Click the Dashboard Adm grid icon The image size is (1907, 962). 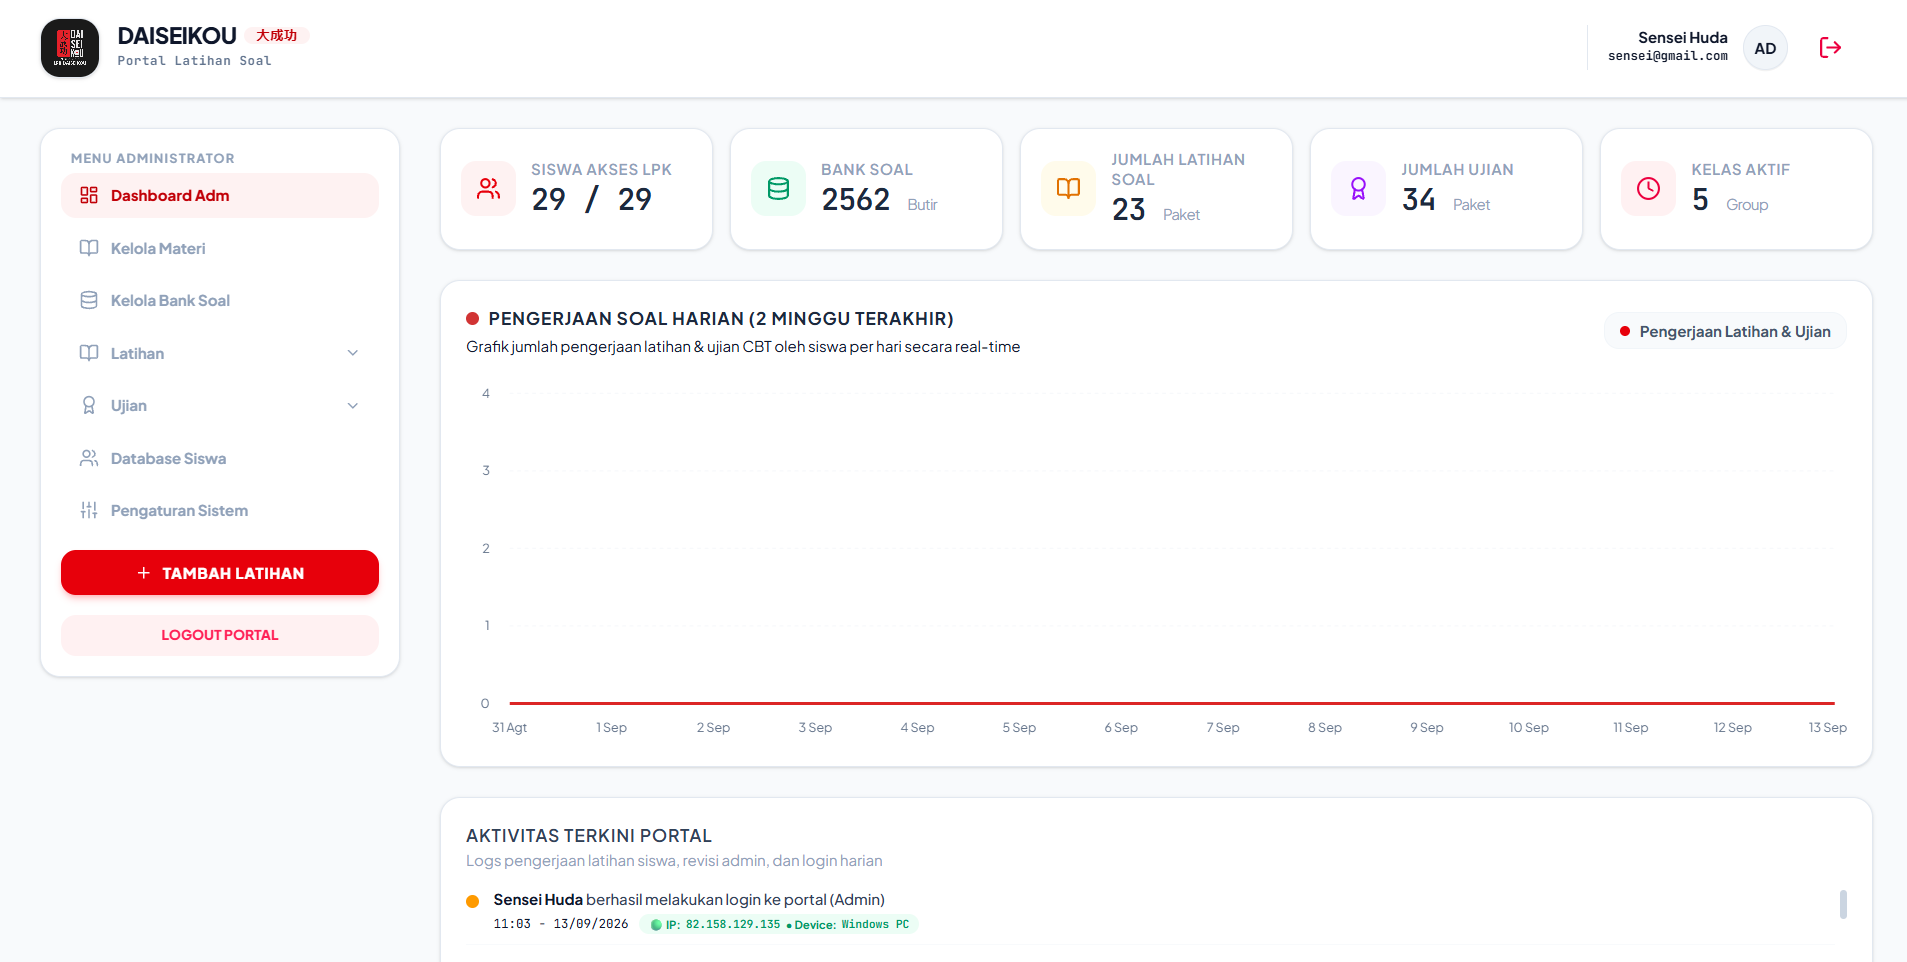[x=89, y=195]
